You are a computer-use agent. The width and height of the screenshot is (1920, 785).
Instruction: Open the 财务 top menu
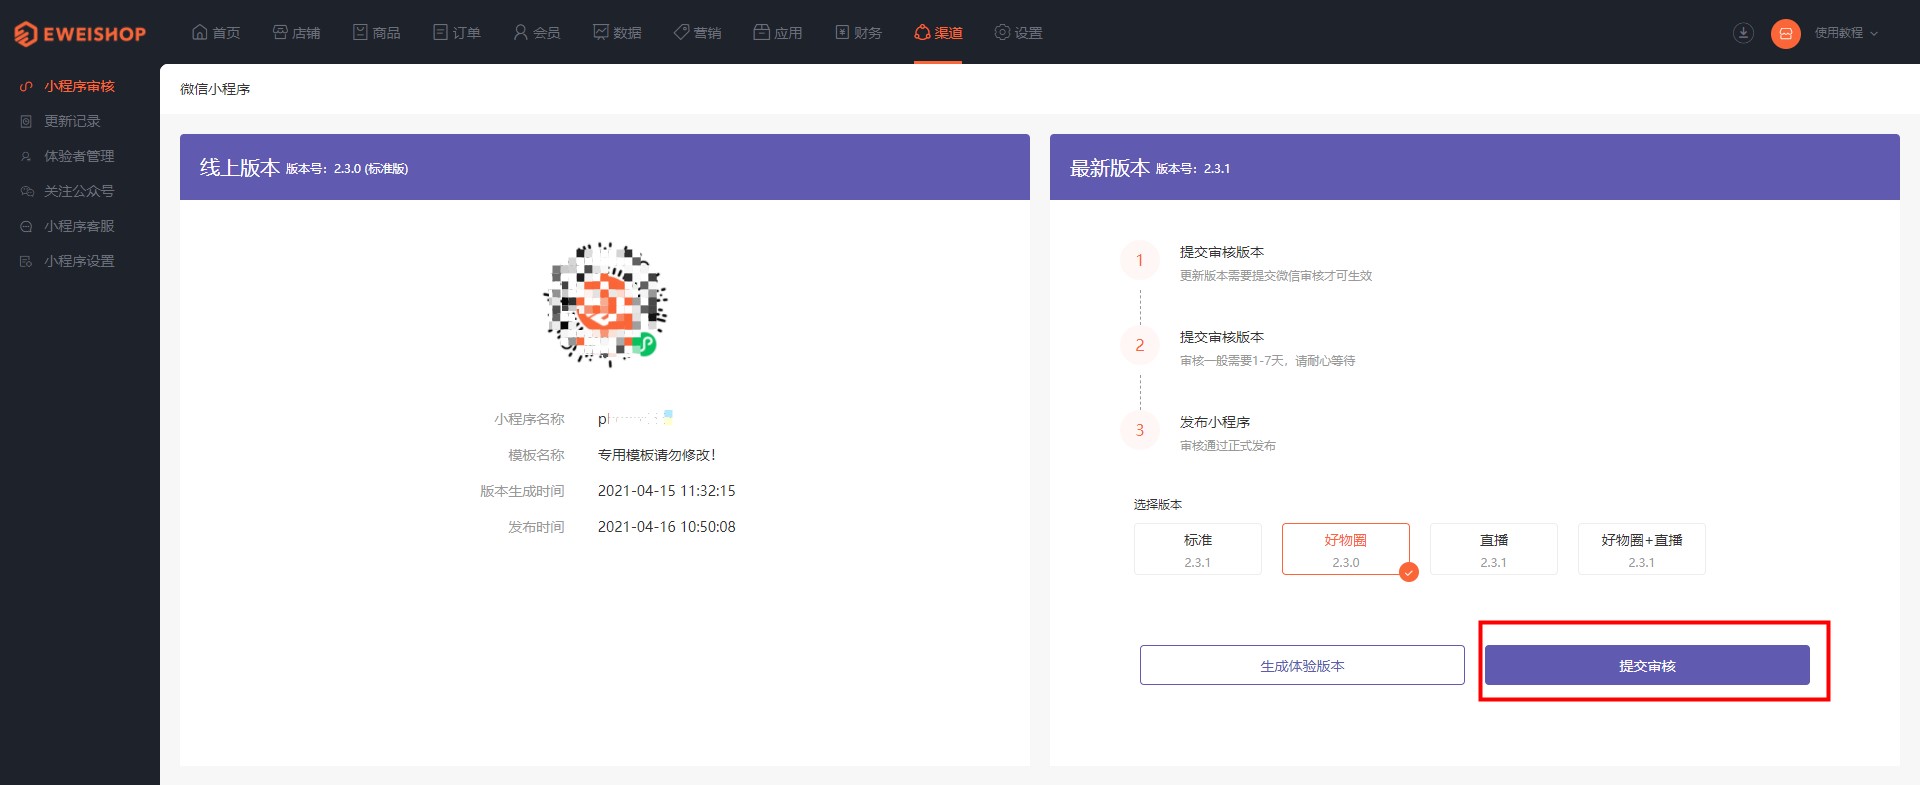point(858,32)
